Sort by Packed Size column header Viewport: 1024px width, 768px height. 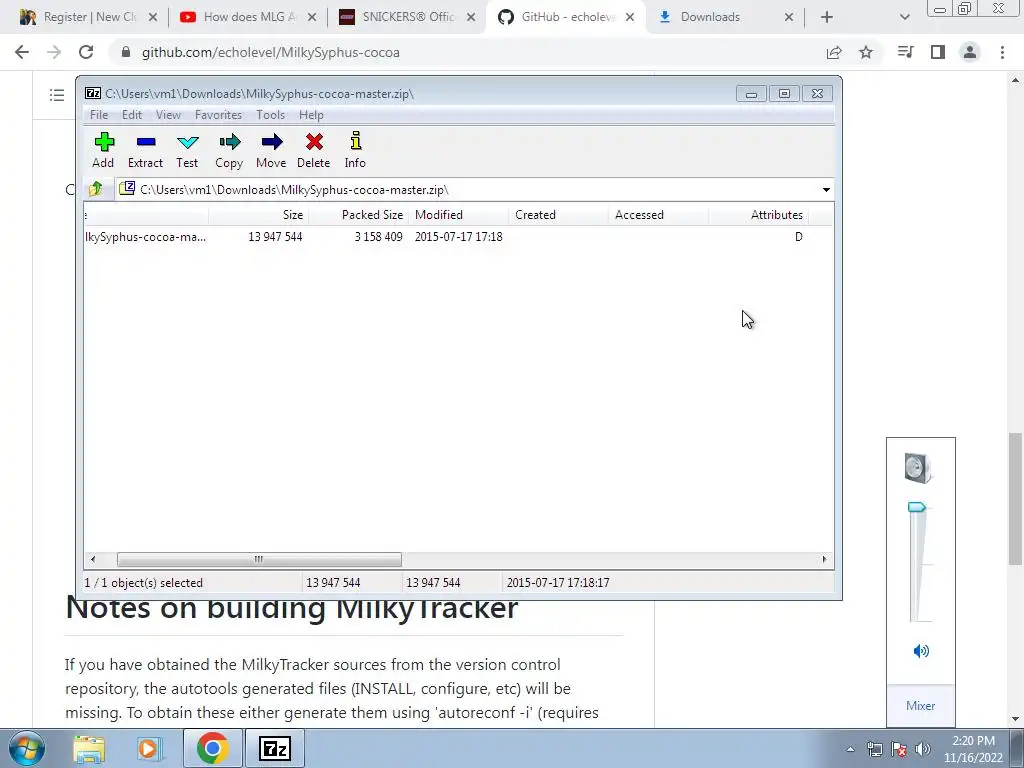point(359,215)
